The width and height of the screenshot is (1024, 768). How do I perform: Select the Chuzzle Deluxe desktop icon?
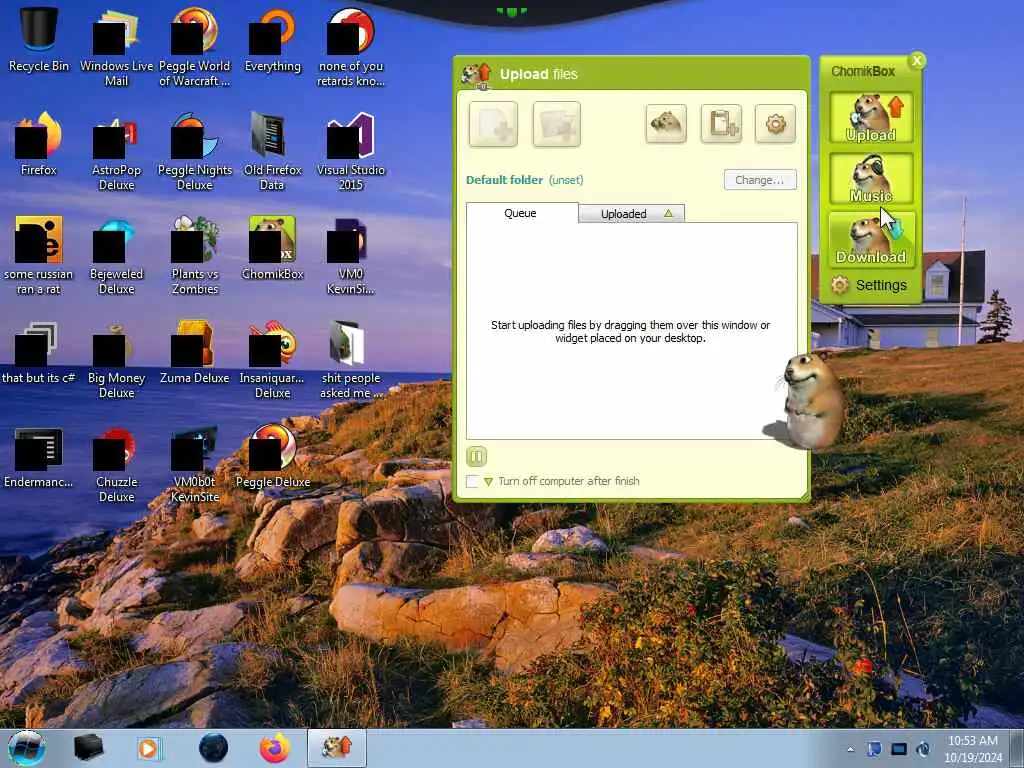click(116, 464)
